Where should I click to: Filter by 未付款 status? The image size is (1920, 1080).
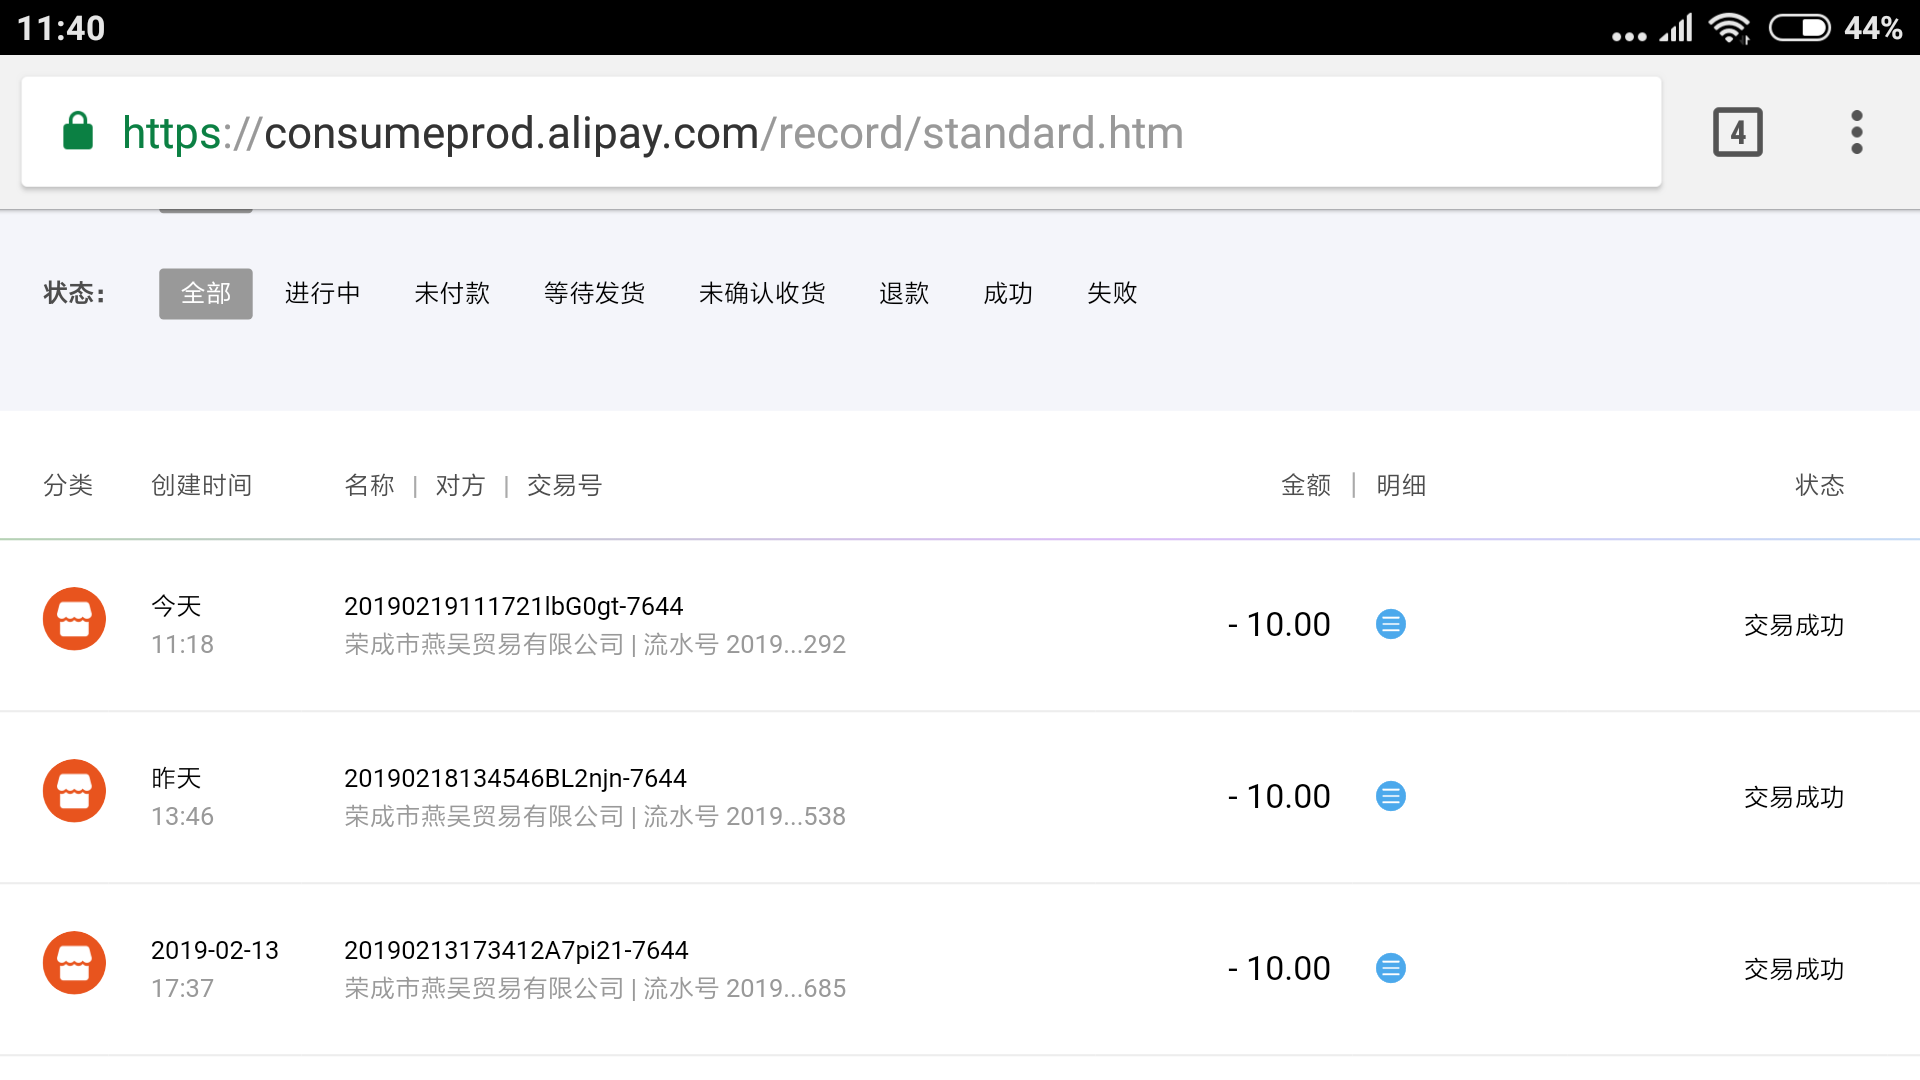click(452, 293)
